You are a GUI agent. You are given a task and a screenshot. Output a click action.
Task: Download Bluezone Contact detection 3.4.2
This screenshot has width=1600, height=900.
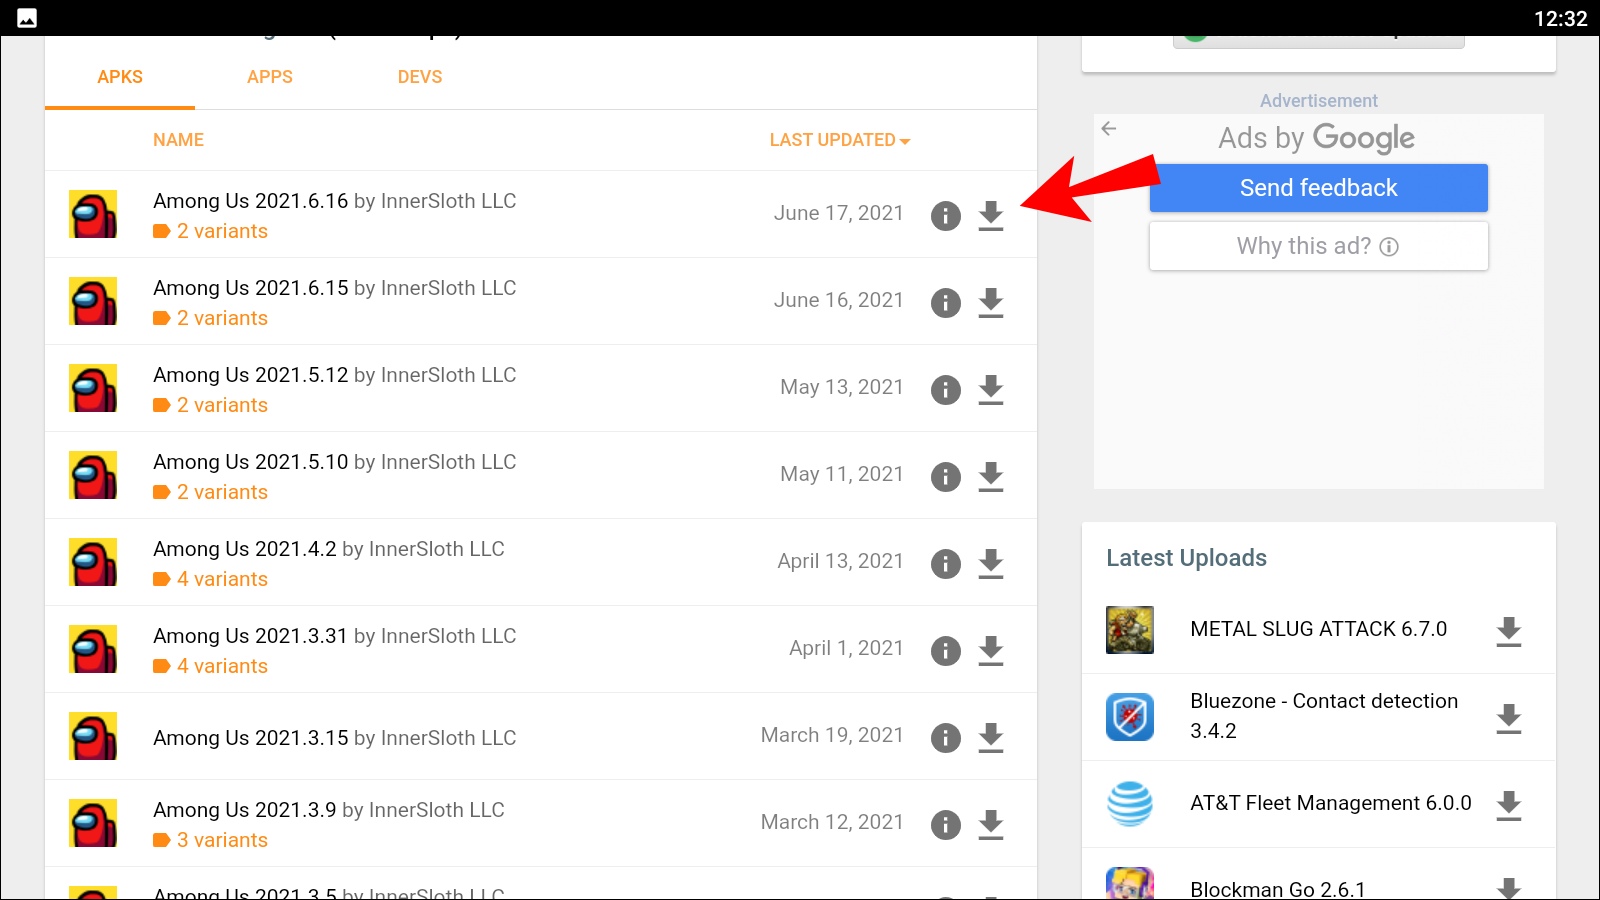(x=1508, y=718)
